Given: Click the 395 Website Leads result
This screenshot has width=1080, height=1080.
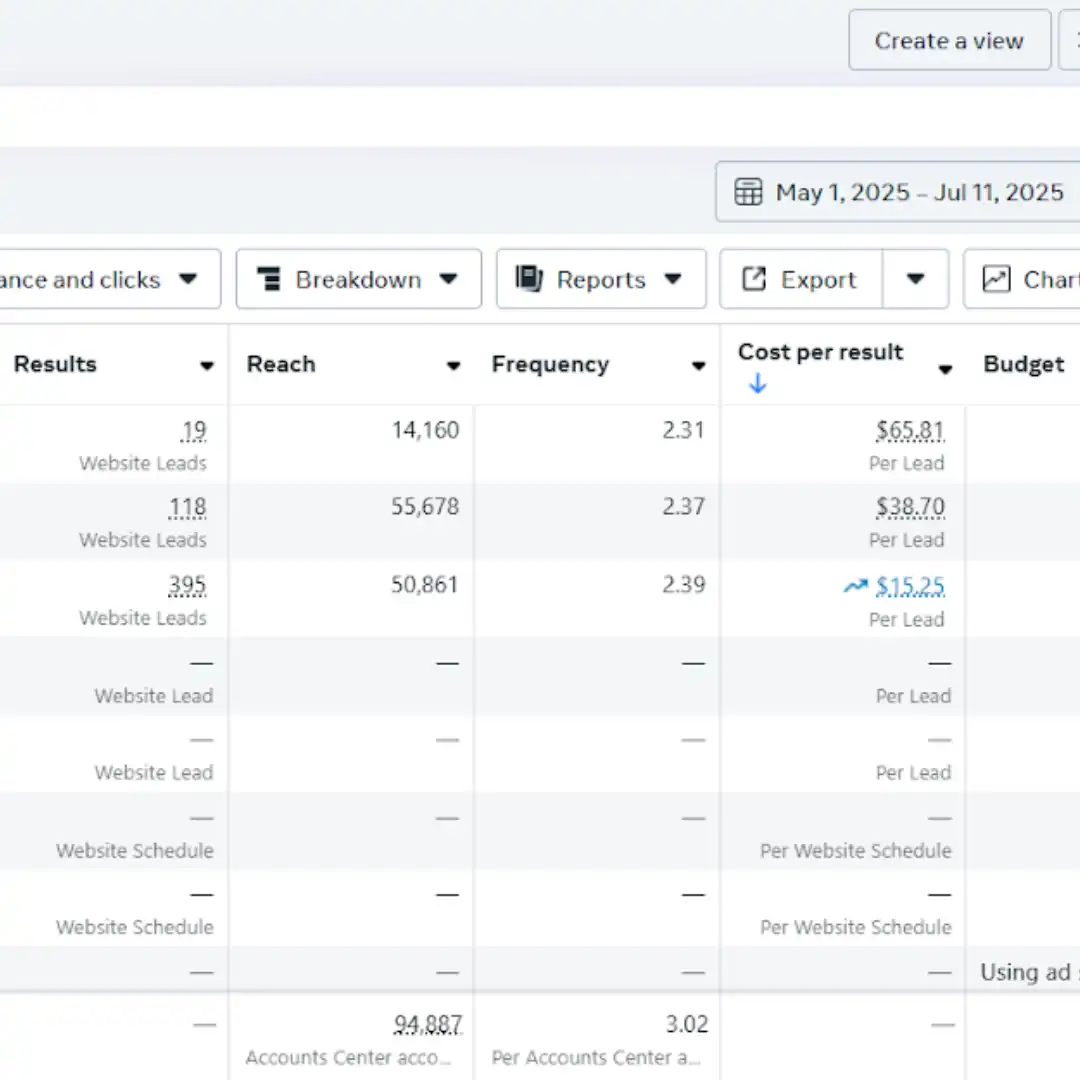Looking at the screenshot, I should pyautogui.click(x=187, y=586).
